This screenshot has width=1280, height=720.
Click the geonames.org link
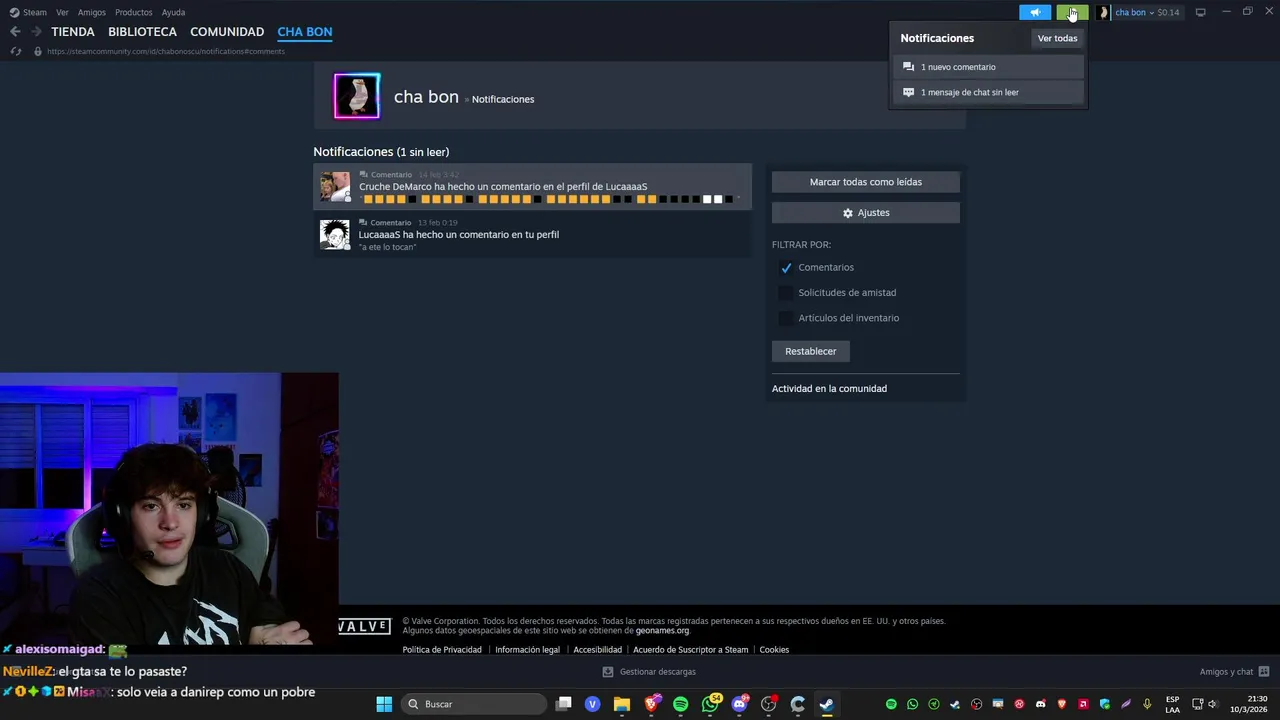click(662, 631)
